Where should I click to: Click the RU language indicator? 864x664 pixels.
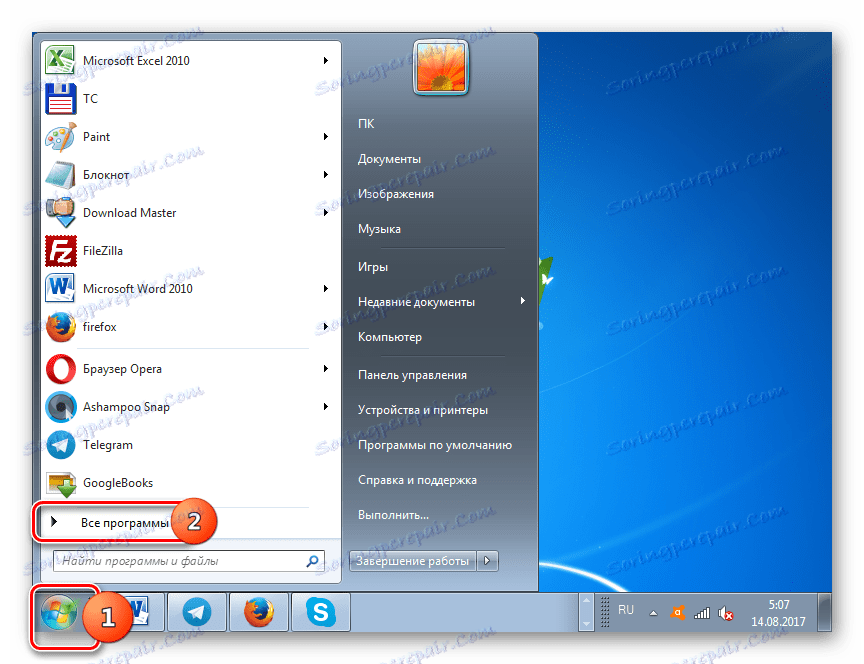625,610
